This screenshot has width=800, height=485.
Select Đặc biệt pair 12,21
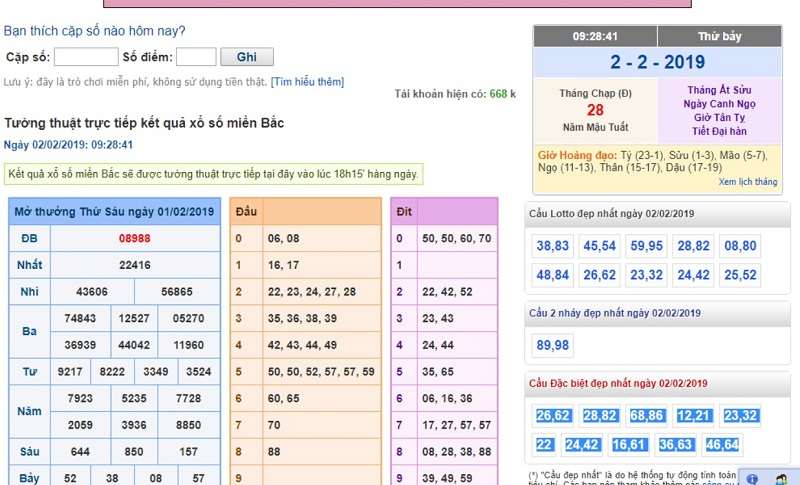pyautogui.click(x=693, y=416)
